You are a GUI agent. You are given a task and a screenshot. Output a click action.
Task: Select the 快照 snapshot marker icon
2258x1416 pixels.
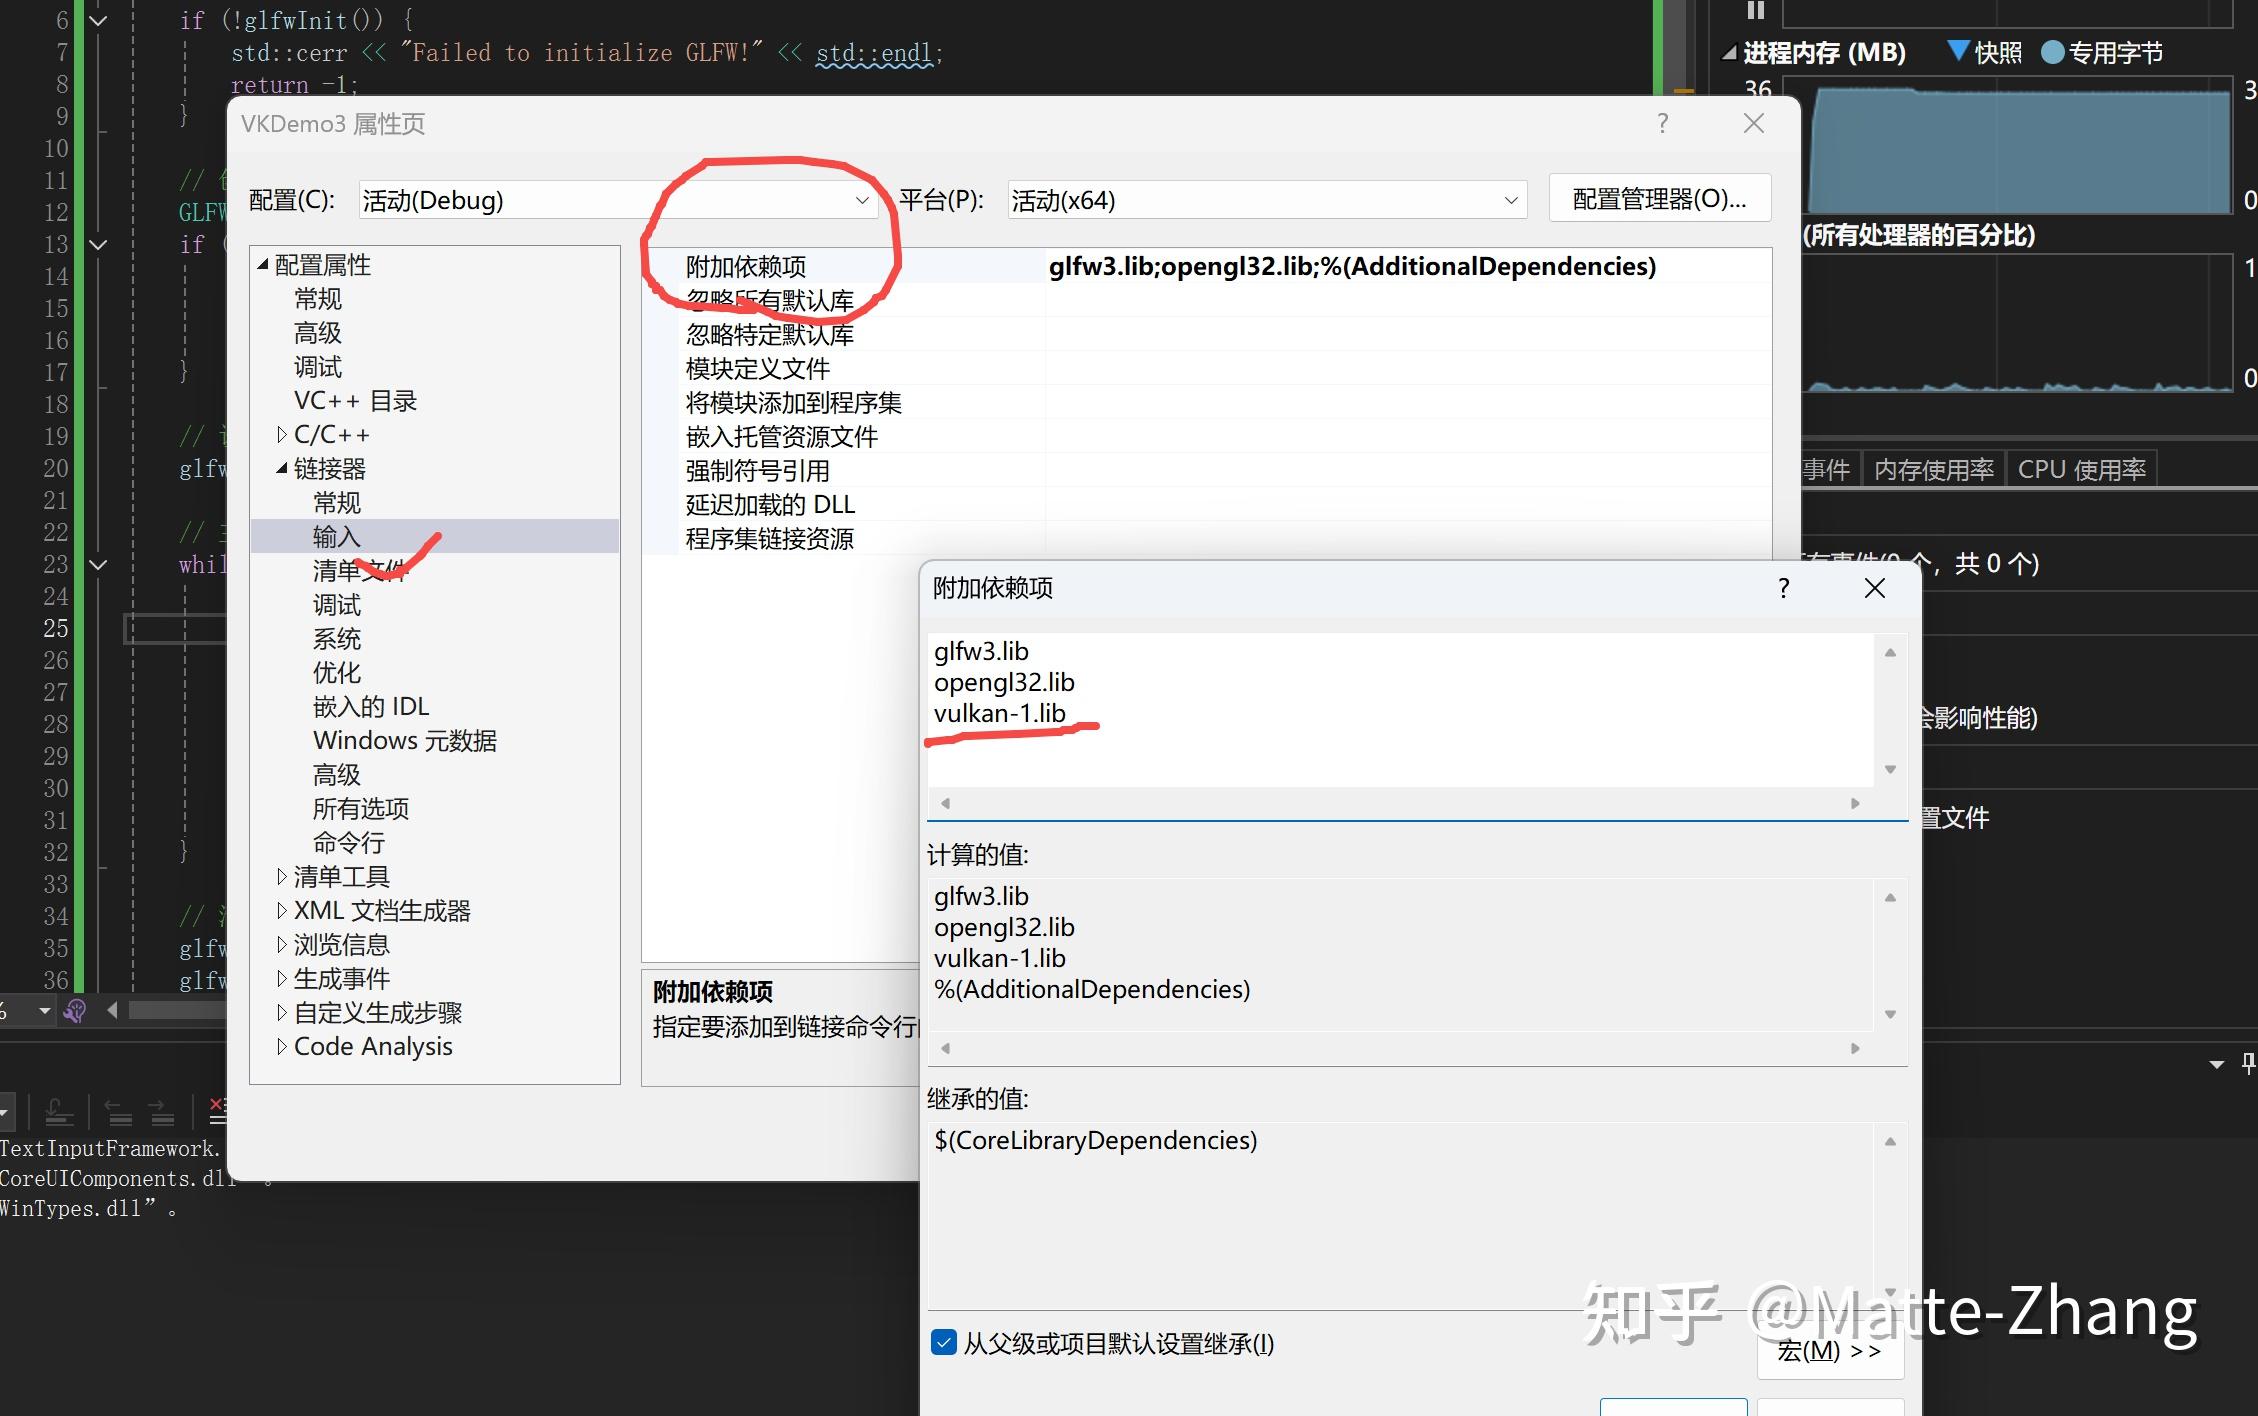coord(1957,51)
